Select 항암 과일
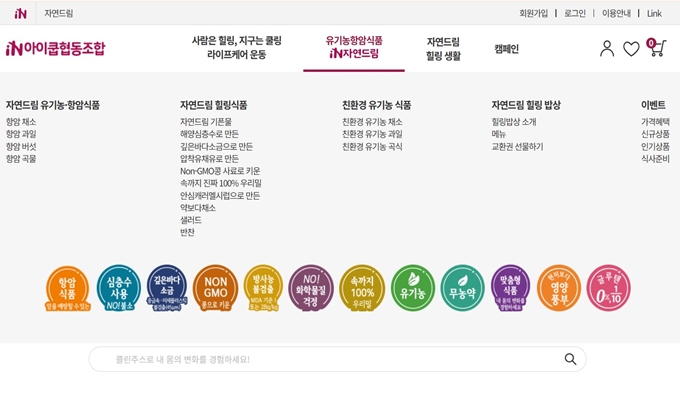 tap(21, 134)
